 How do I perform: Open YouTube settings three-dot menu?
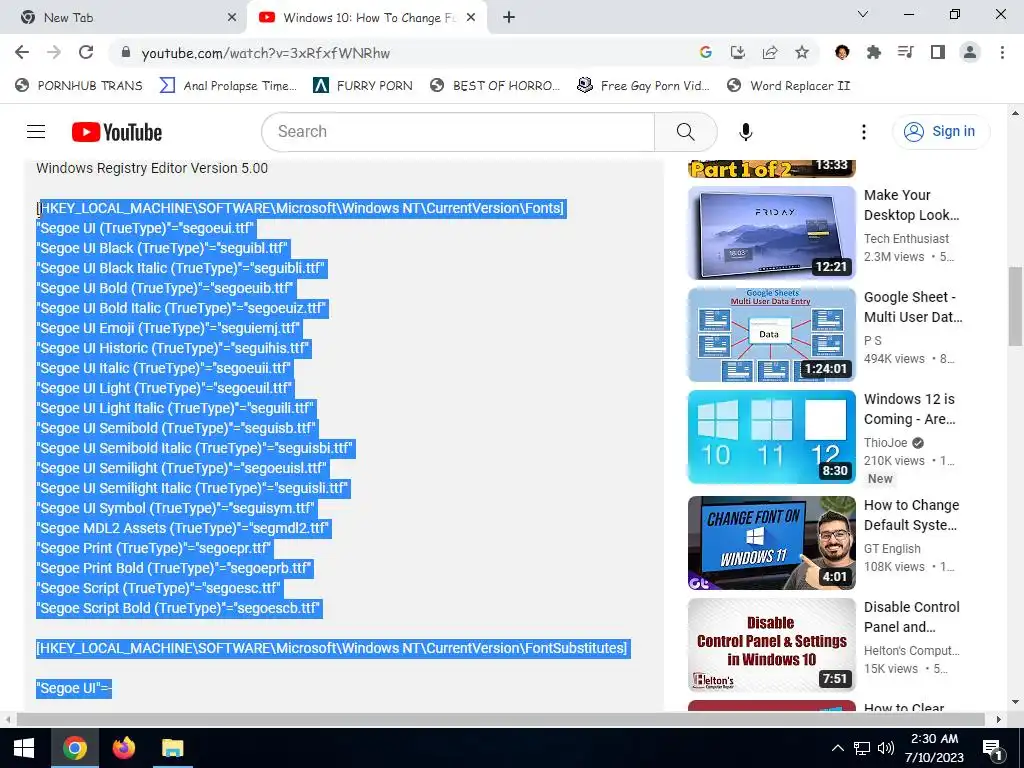(x=863, y=132)
